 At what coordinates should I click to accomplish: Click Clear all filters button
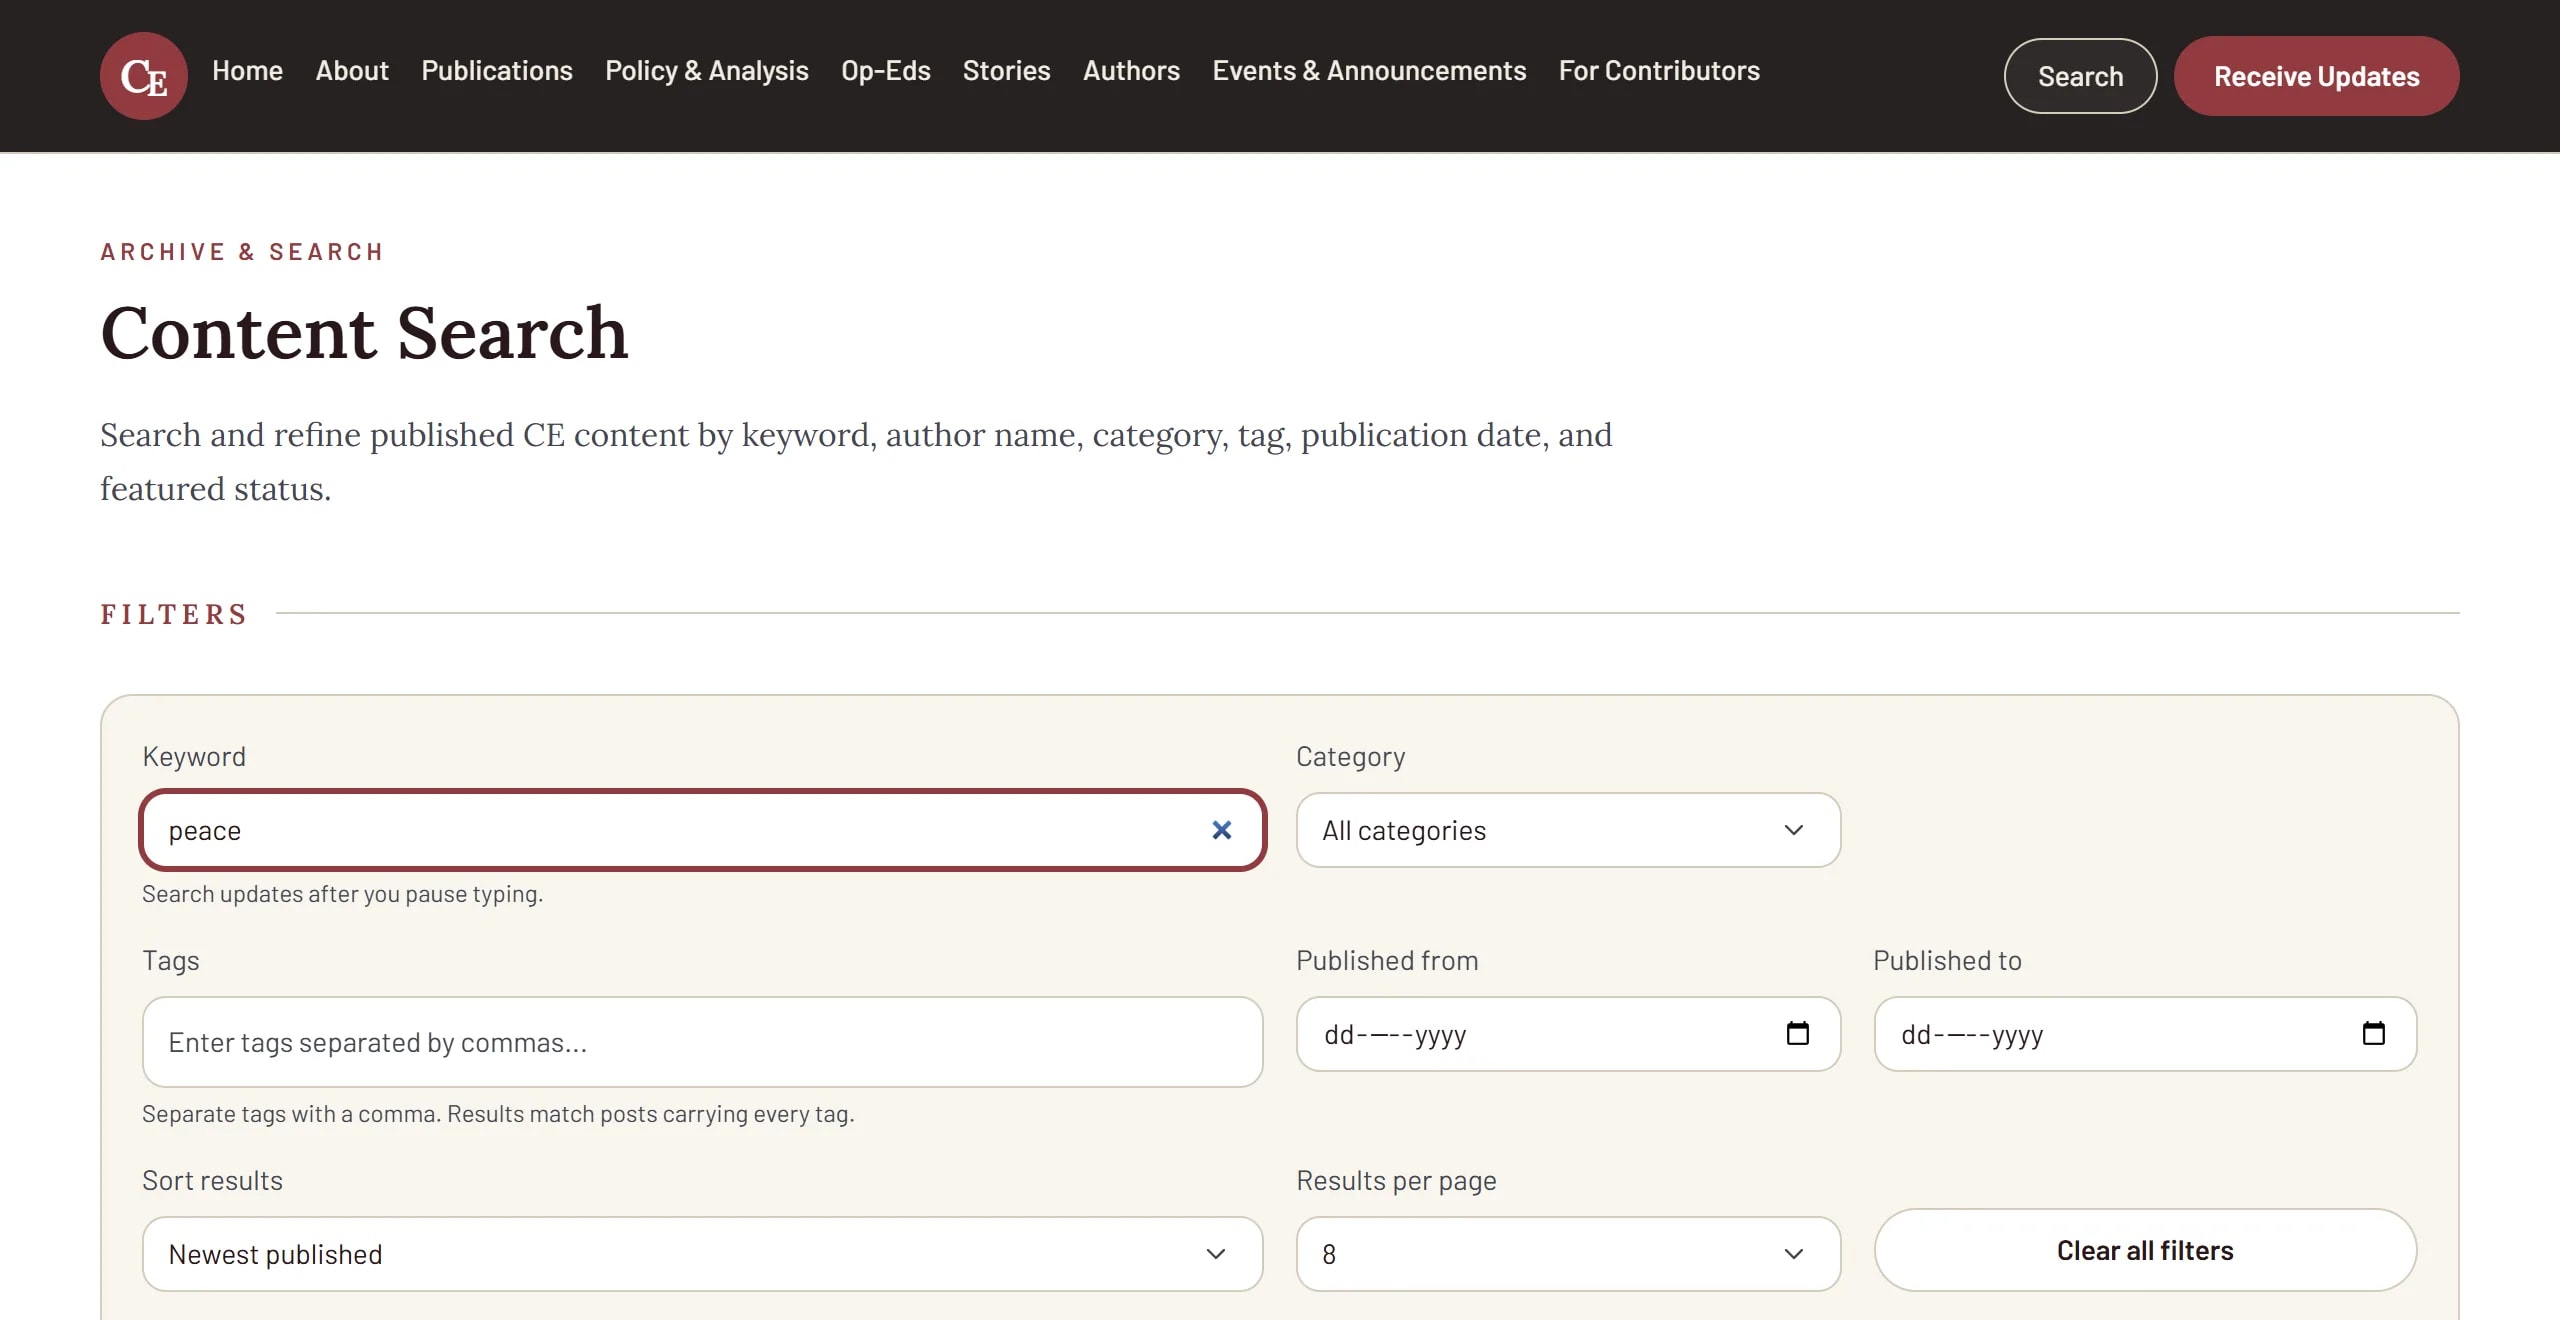[x=2145, y=1250]
